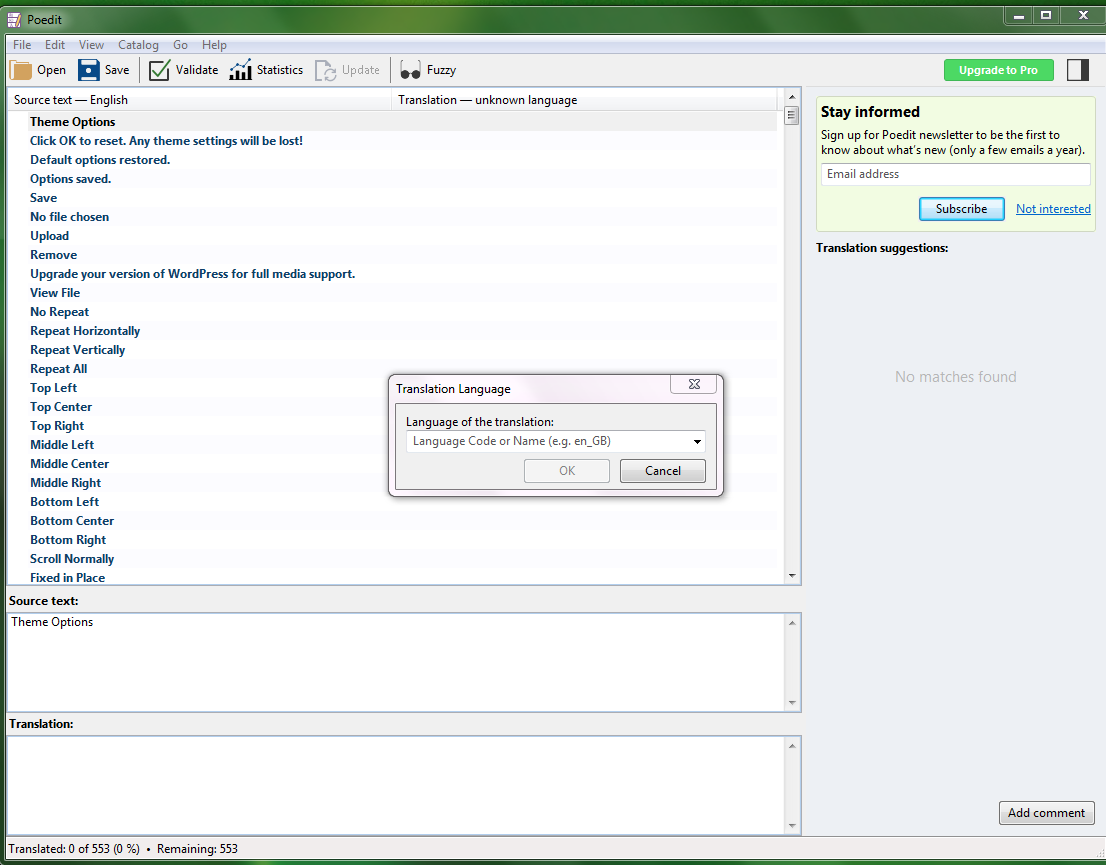Toggle the sidebar panel icon
1106x865 pixels.
1077,70
